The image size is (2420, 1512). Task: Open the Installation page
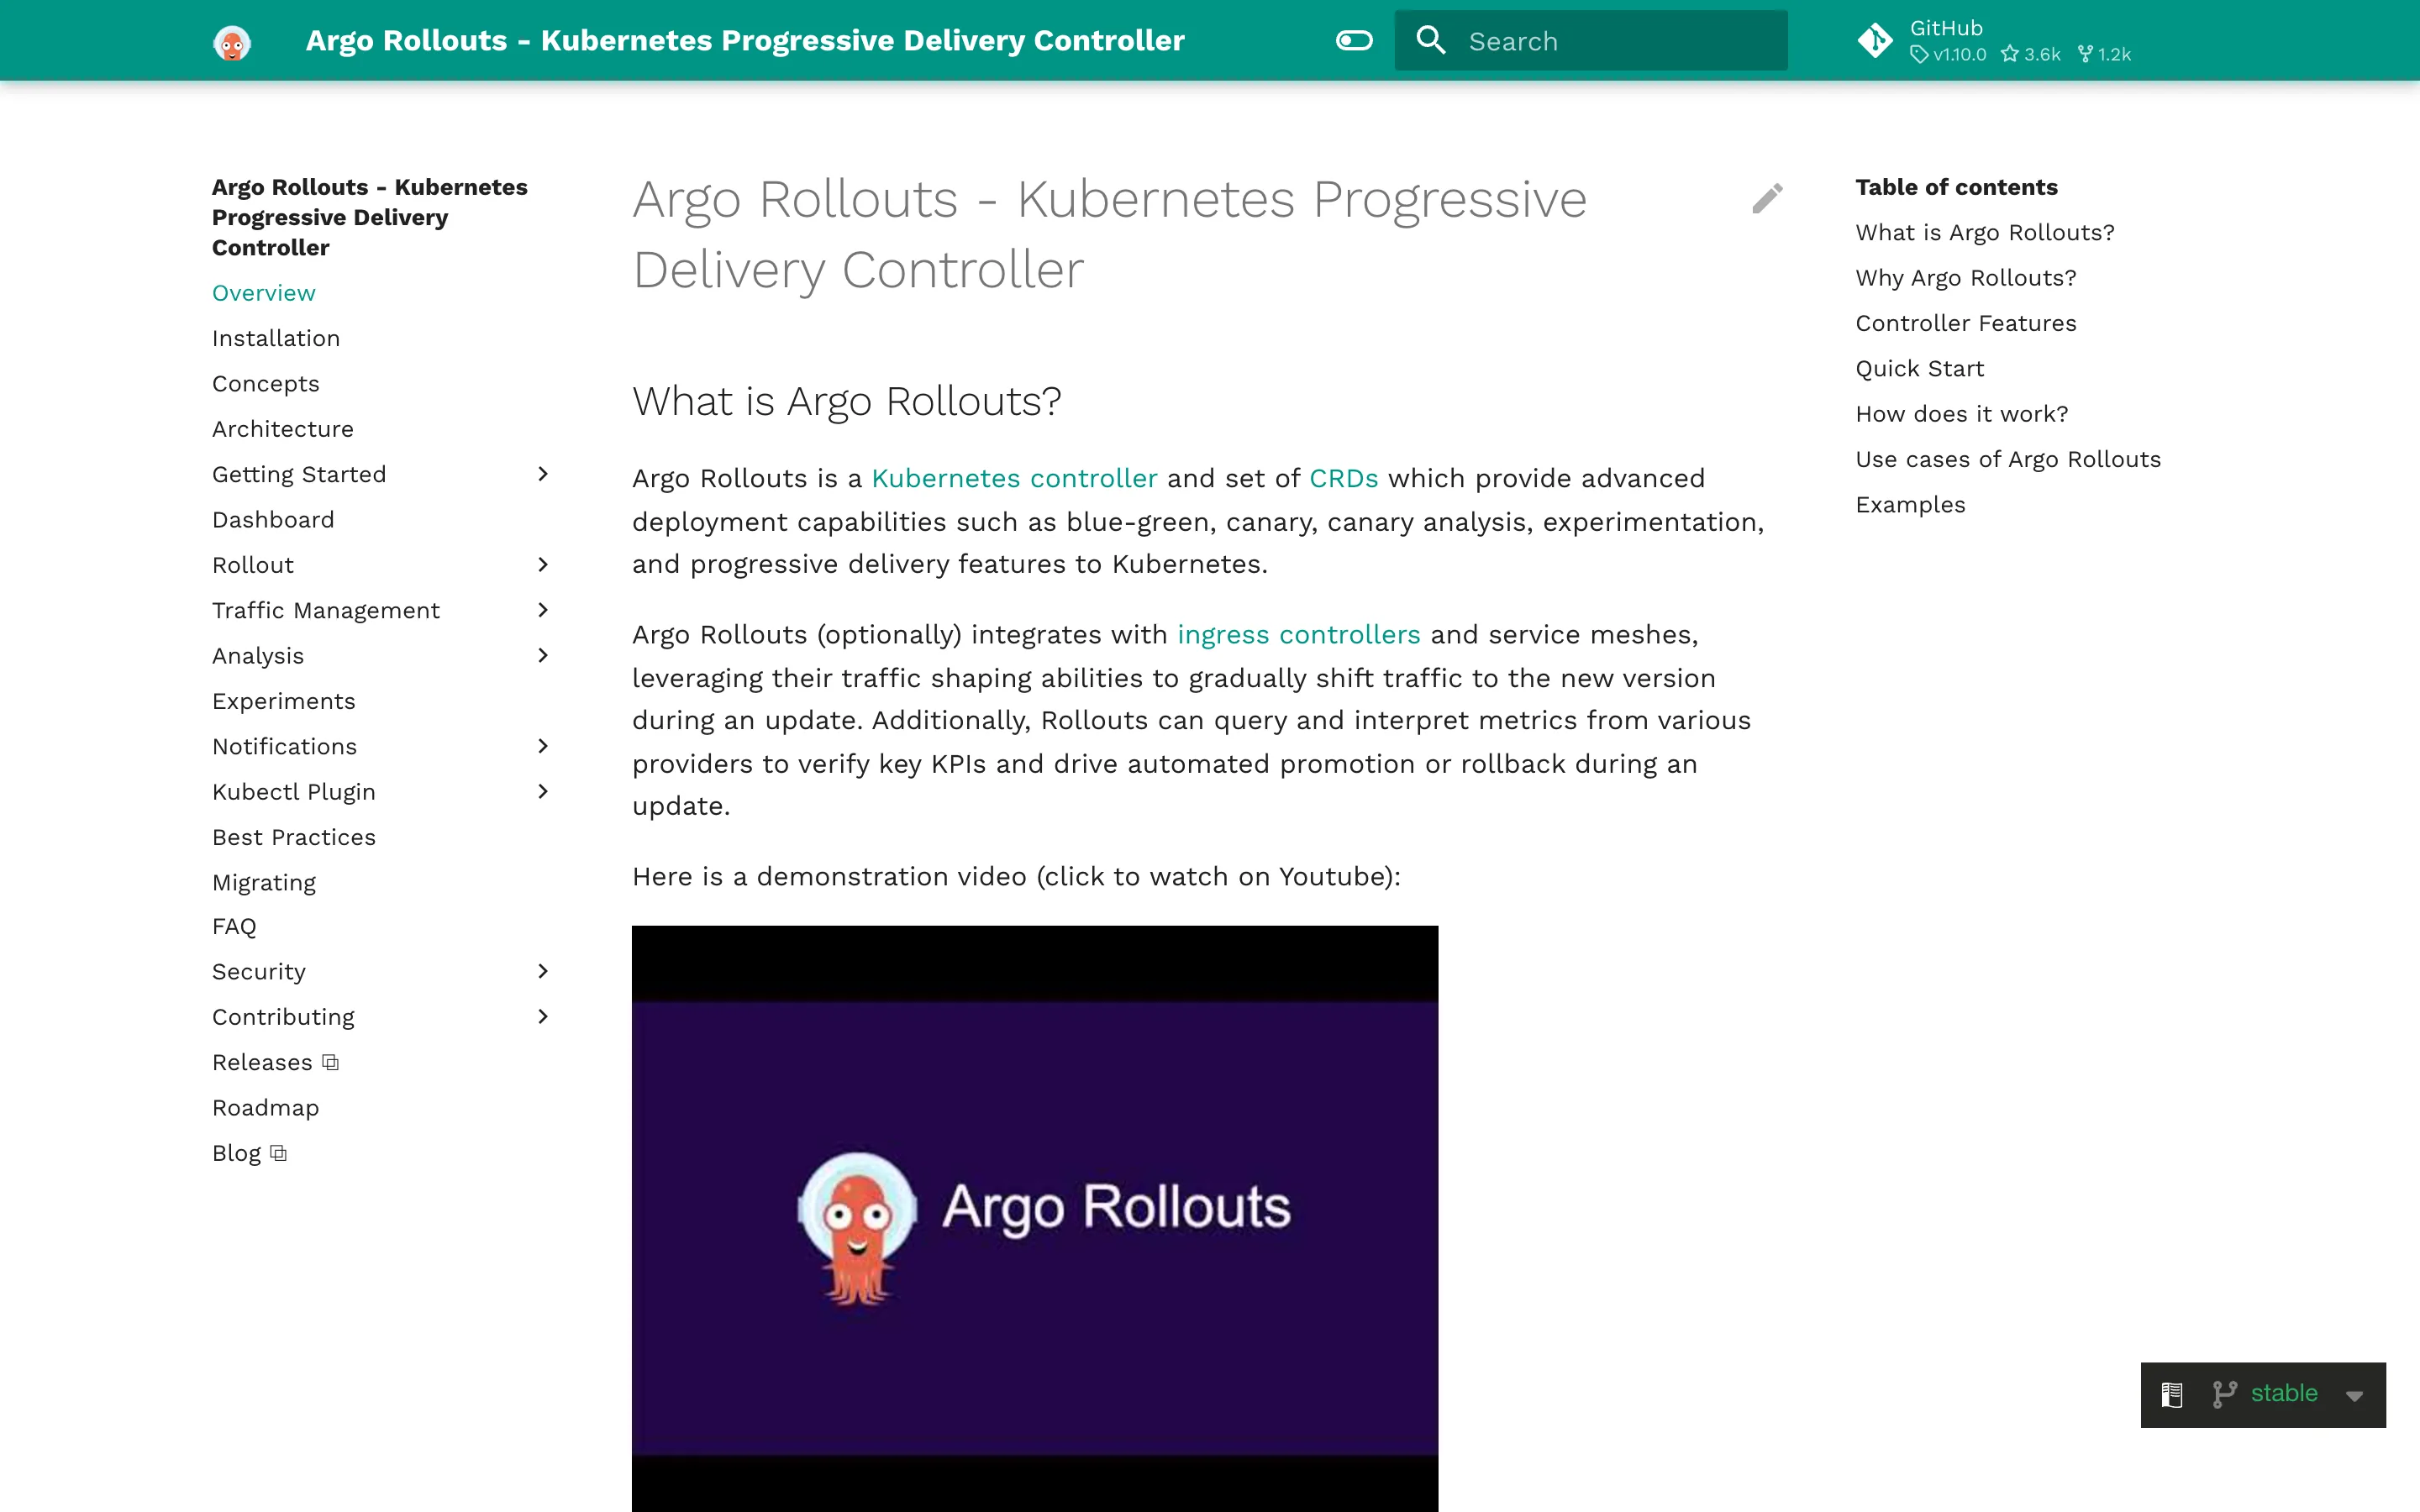click(x=276, y=339)
